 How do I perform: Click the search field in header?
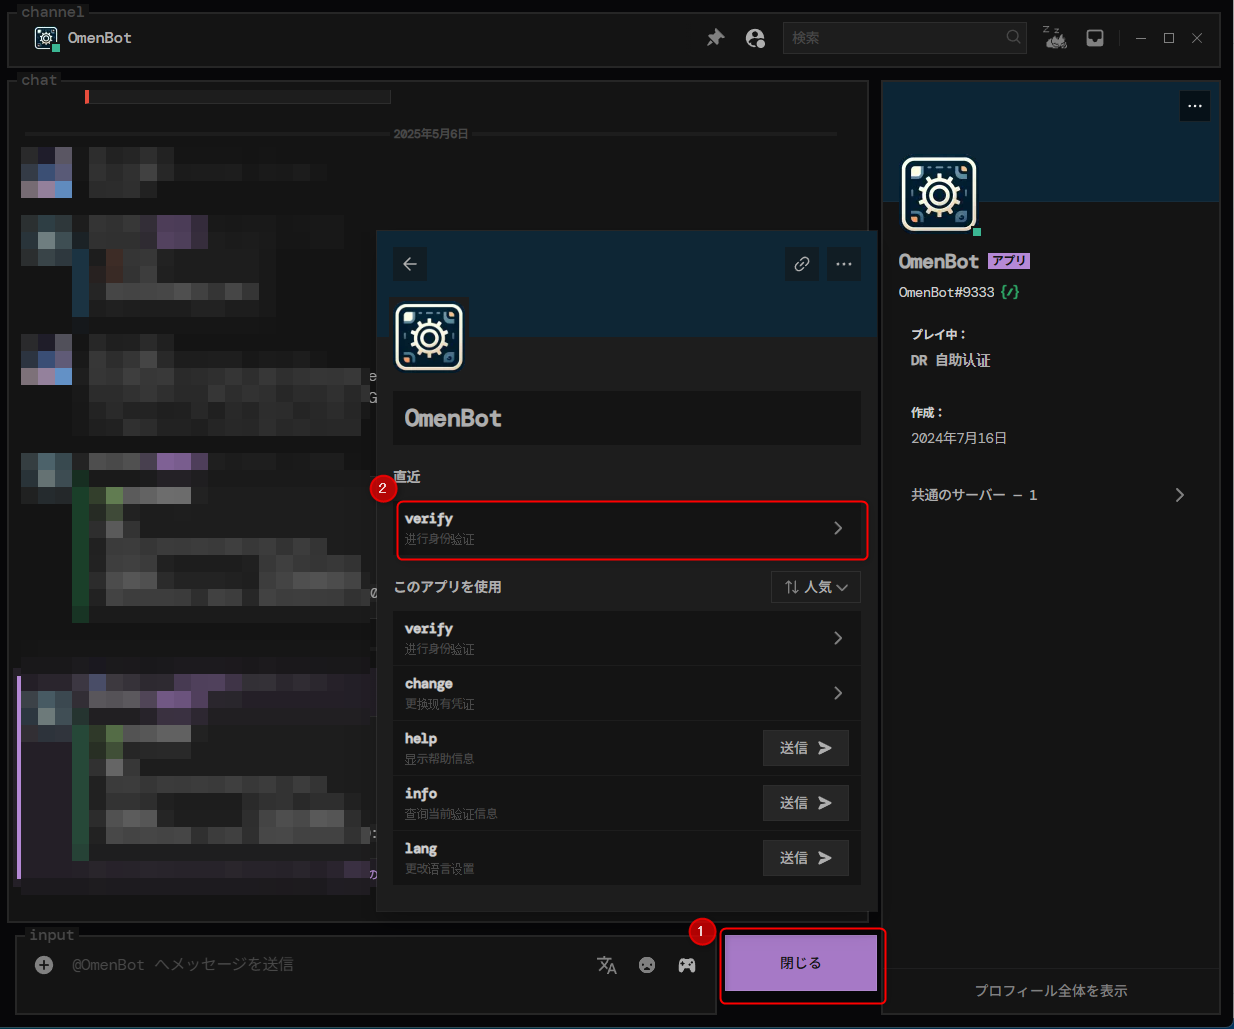[x=904, y=38]
